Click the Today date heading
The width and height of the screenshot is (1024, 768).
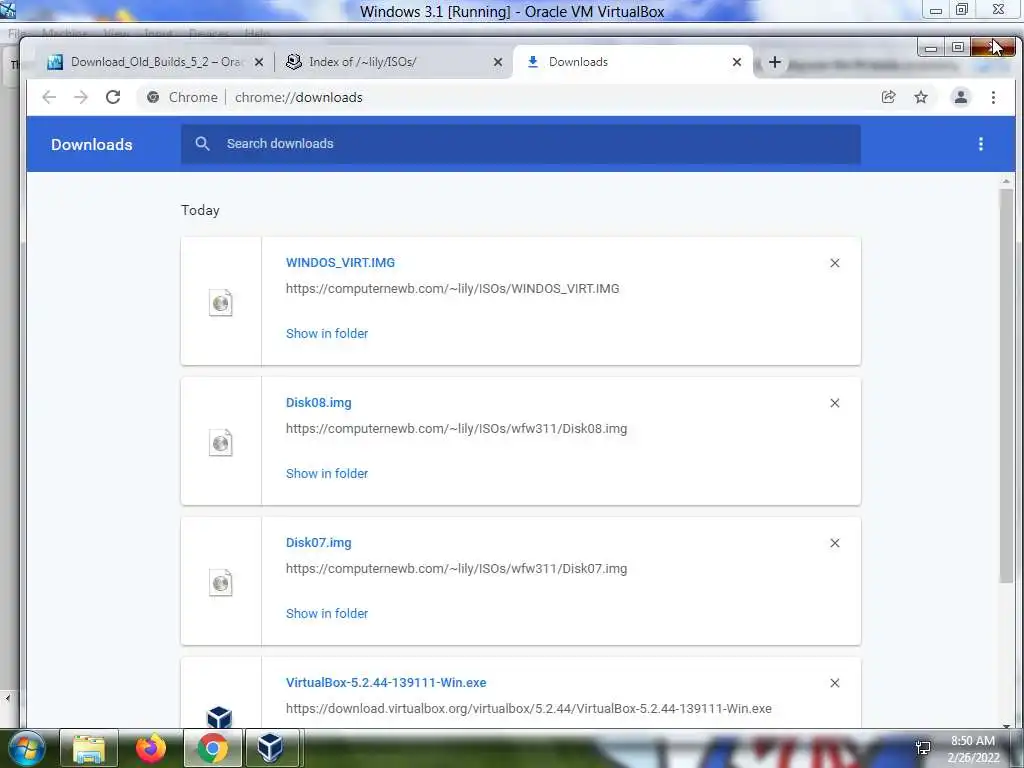coord(200,210)
